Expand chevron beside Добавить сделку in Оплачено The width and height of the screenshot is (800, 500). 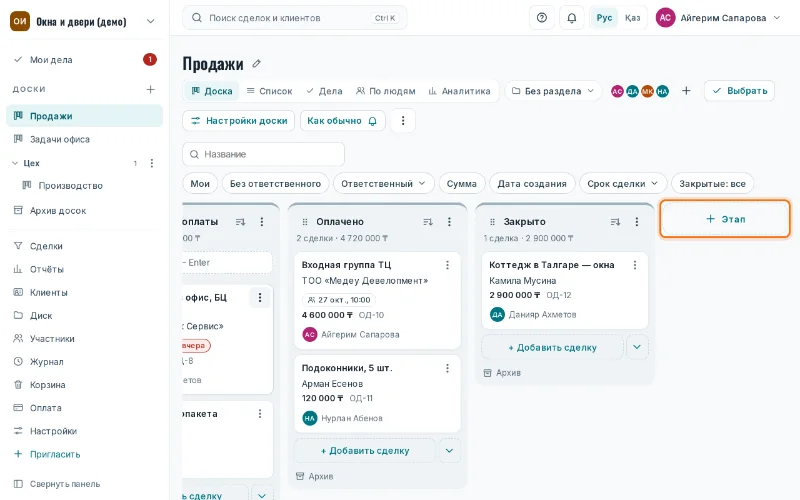[x=449, y=451]
